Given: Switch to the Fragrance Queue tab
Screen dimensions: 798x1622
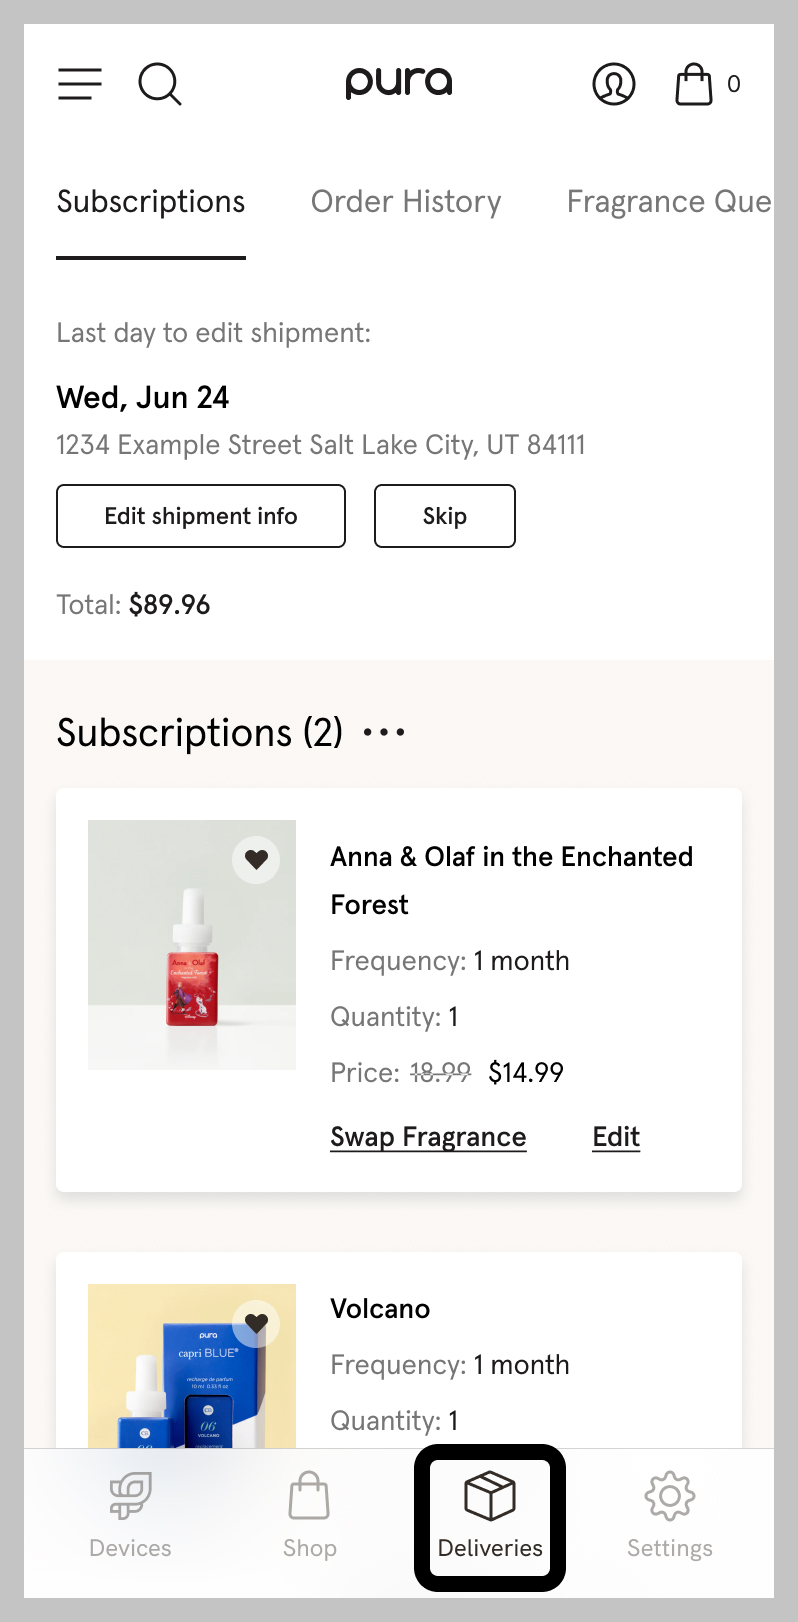Looking at the screenshot, I should click(x=668, y=202).
